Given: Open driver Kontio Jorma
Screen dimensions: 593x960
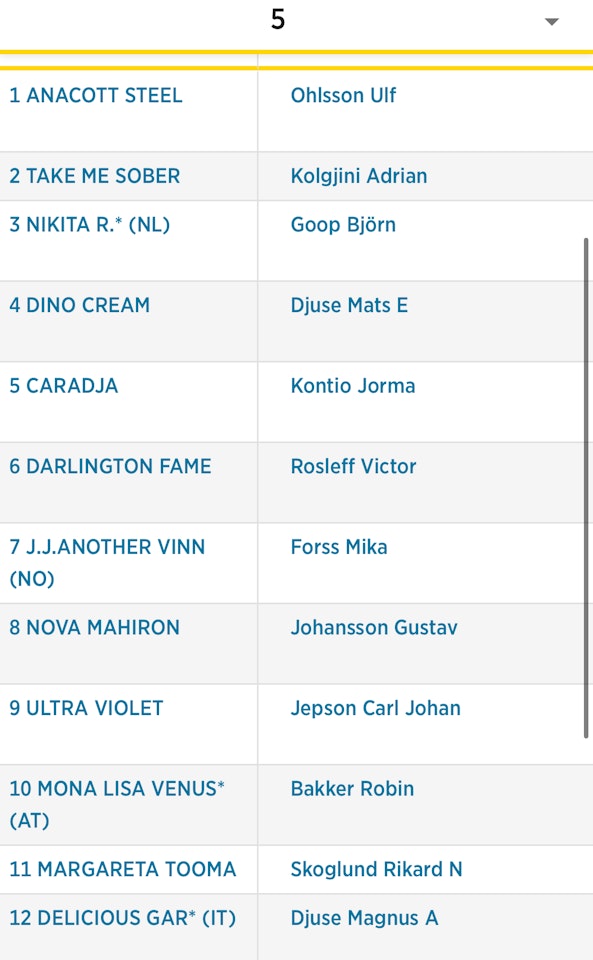Looking at the screenshot, I should 353,386.
